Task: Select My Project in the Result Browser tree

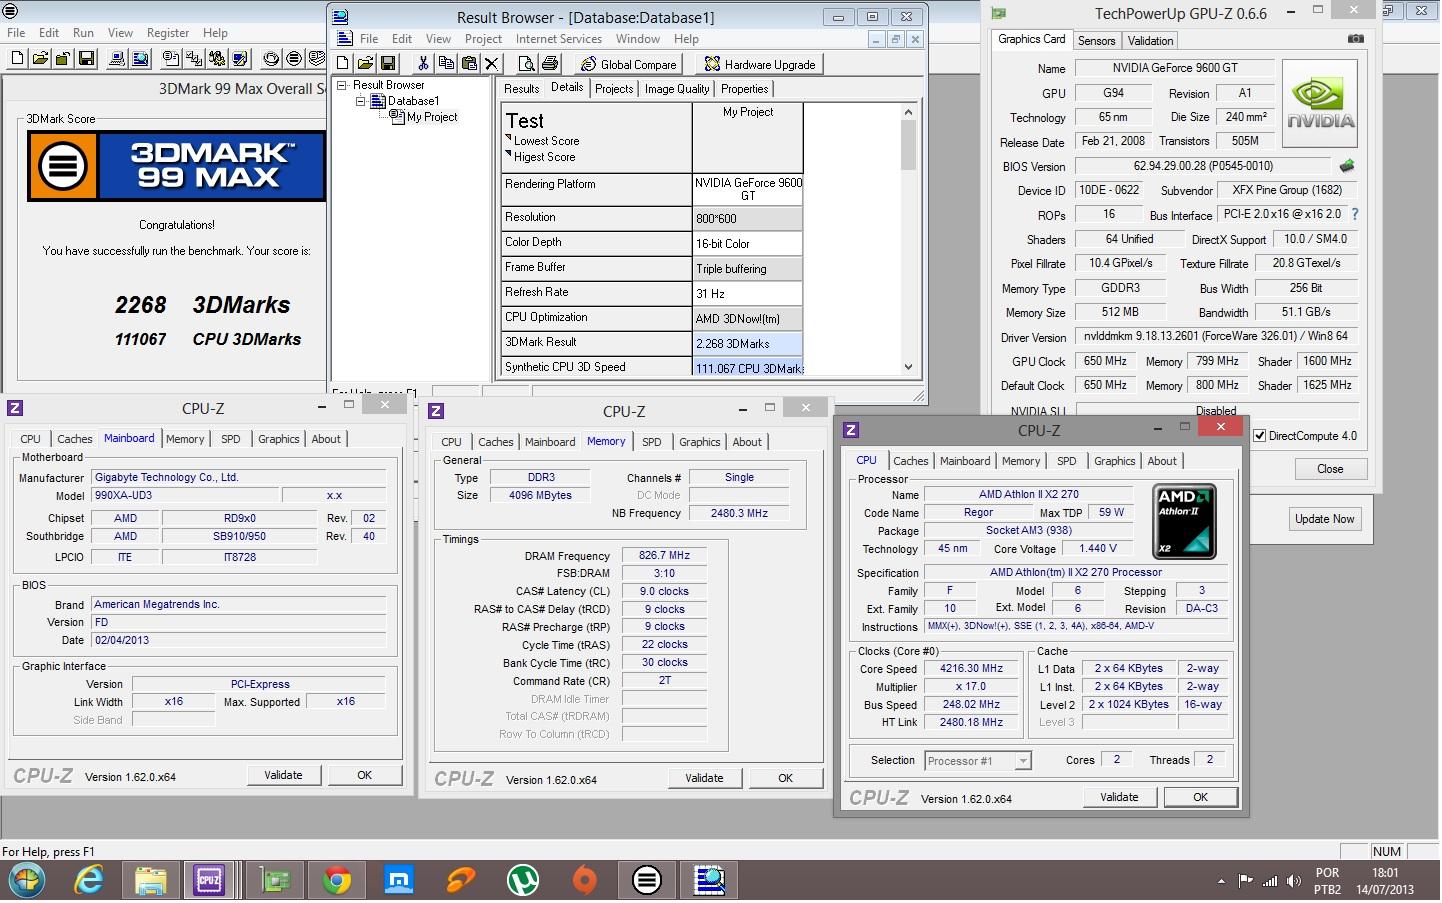Action: point(431,117)
